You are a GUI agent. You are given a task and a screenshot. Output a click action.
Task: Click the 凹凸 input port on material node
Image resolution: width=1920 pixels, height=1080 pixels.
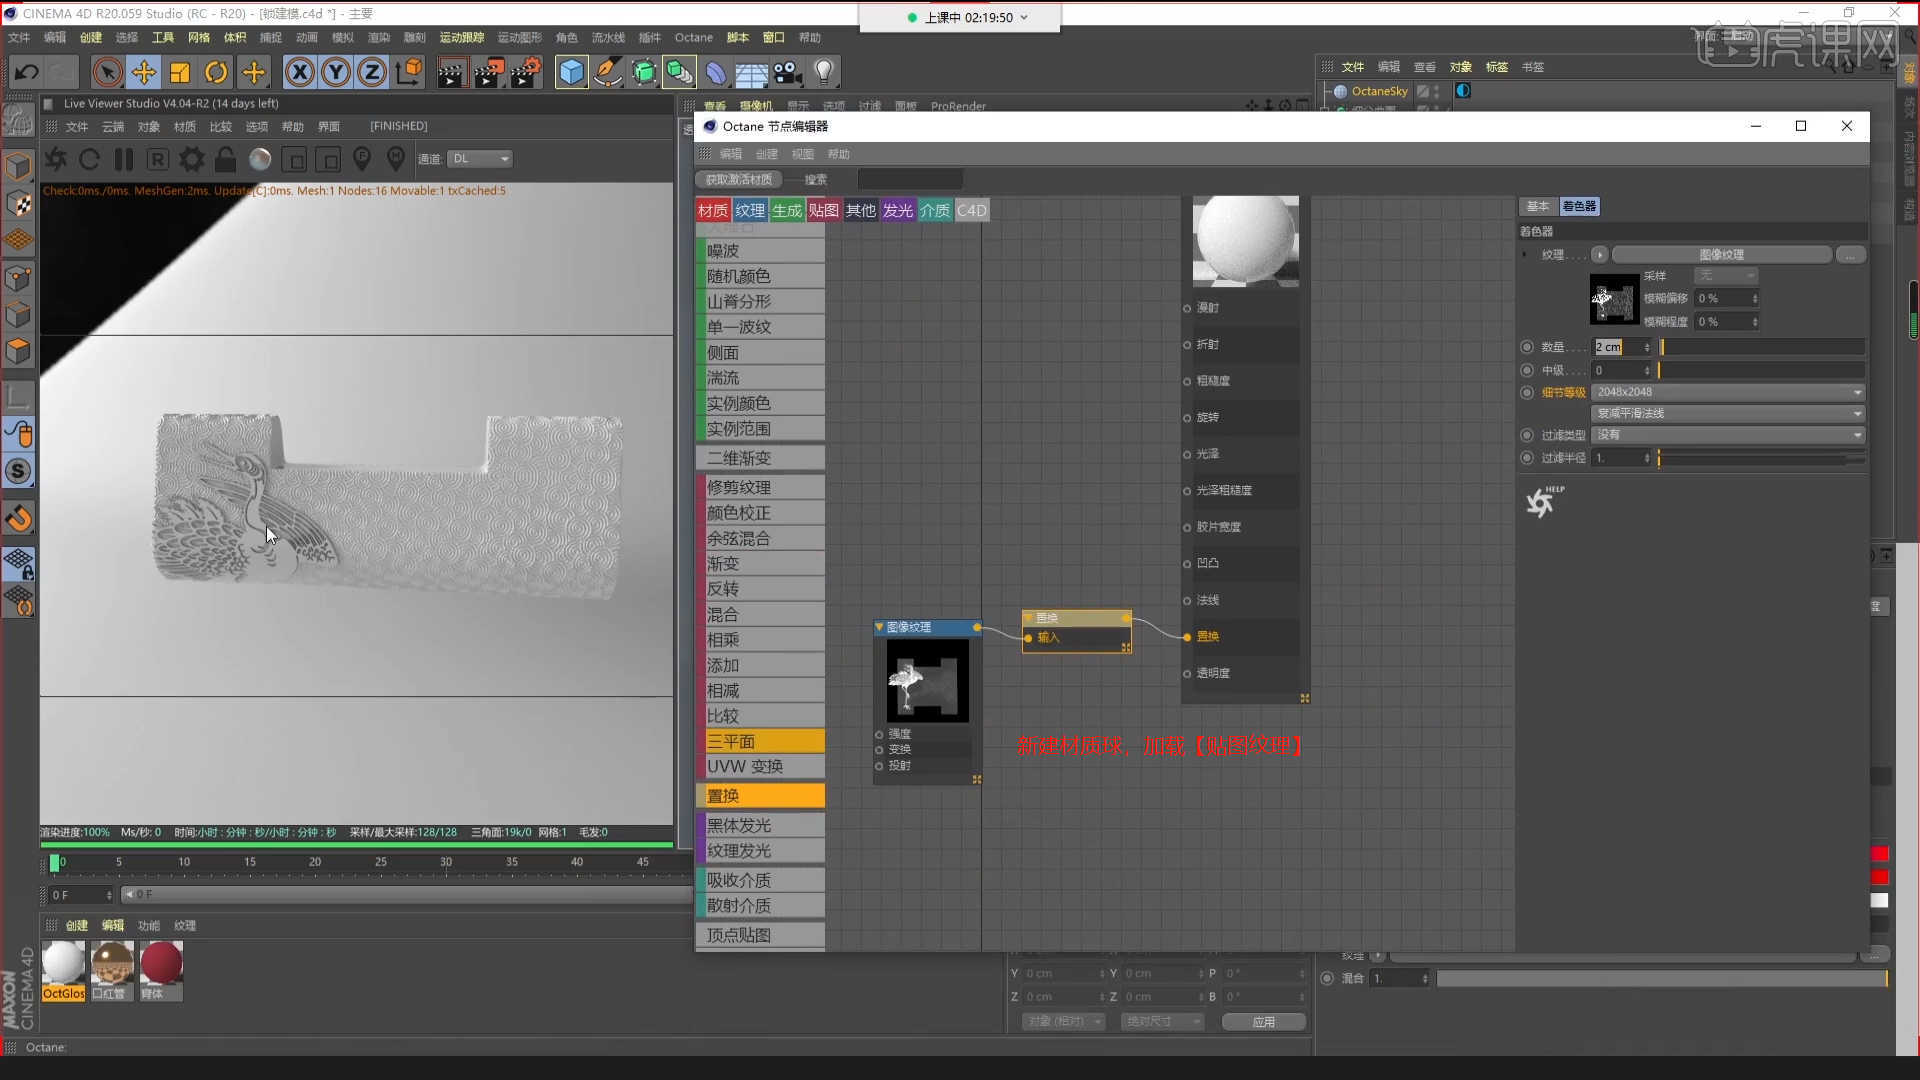tap(1187, 563)
